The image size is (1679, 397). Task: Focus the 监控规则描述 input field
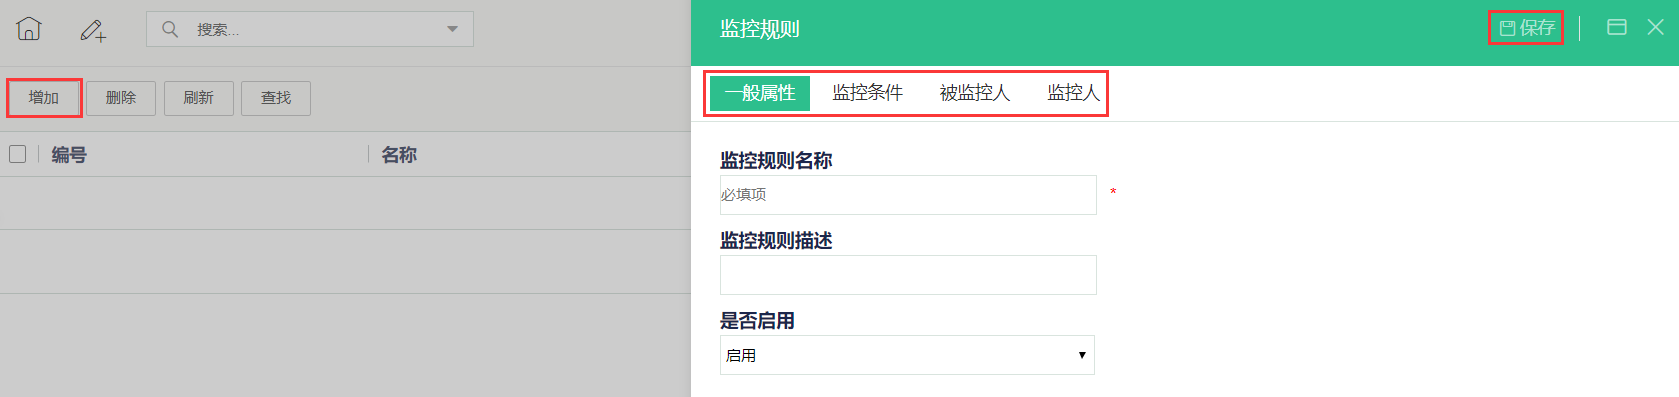(908, 275)
